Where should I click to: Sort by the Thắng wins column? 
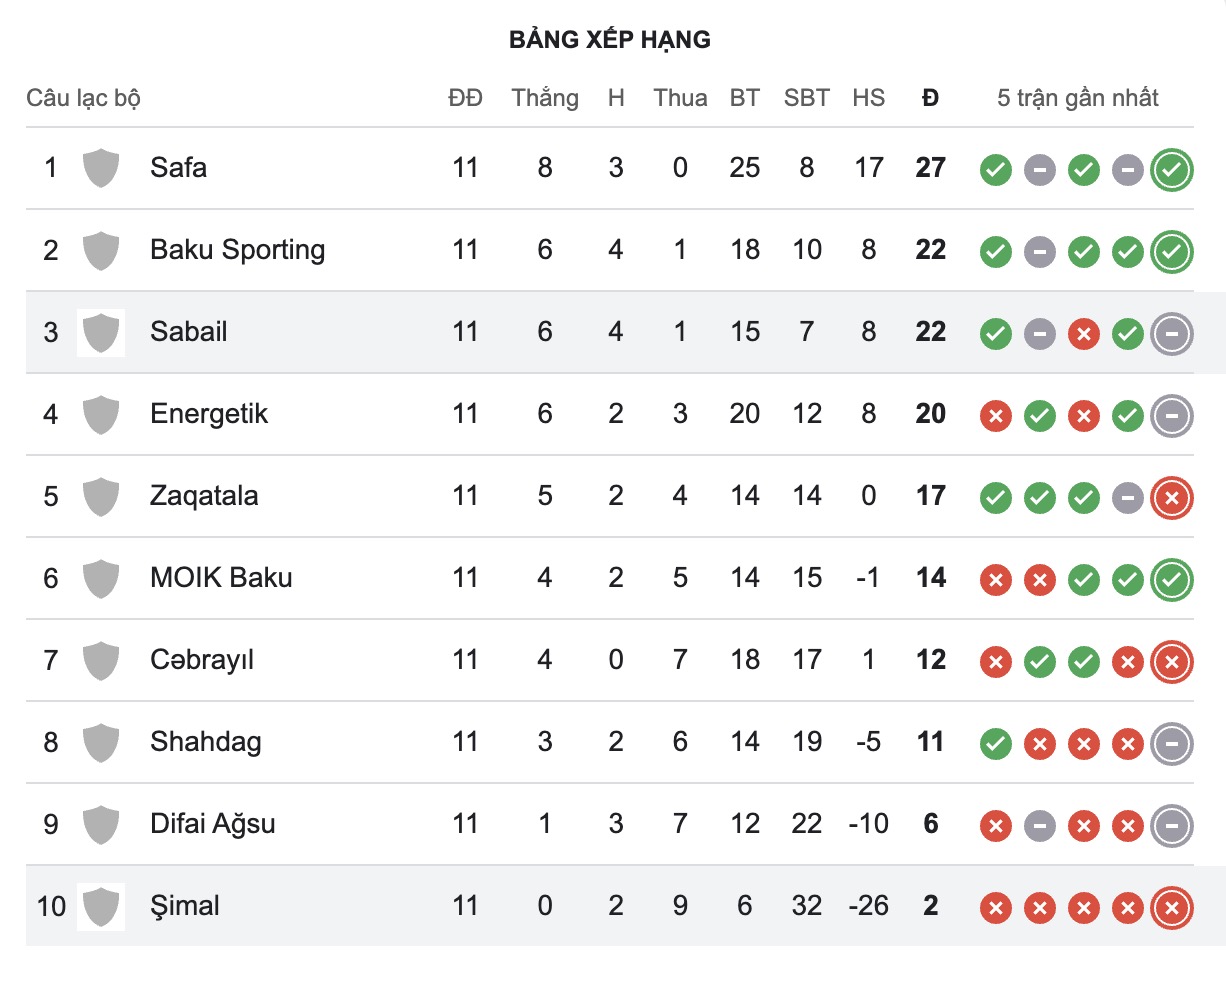[545, 98]
